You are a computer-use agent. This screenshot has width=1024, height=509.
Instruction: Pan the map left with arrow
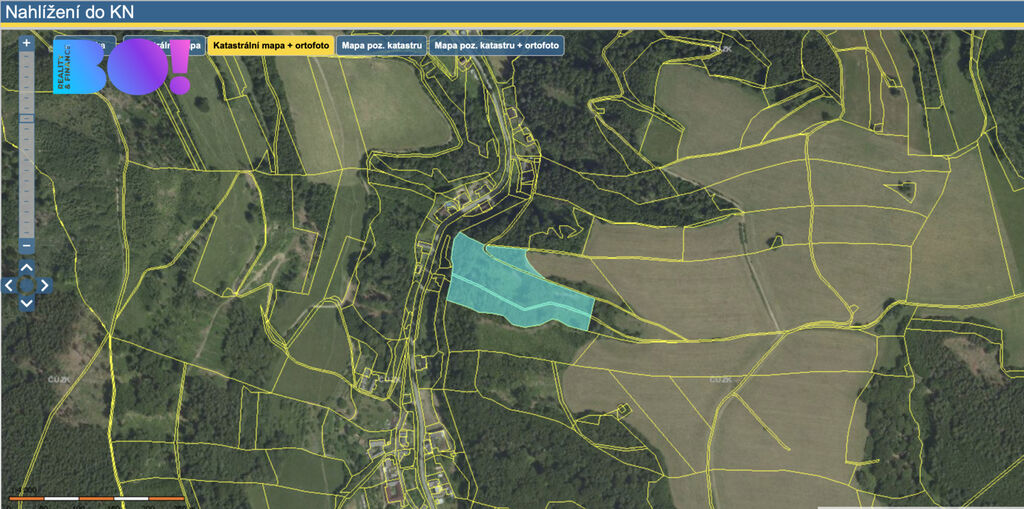point(9,285)
